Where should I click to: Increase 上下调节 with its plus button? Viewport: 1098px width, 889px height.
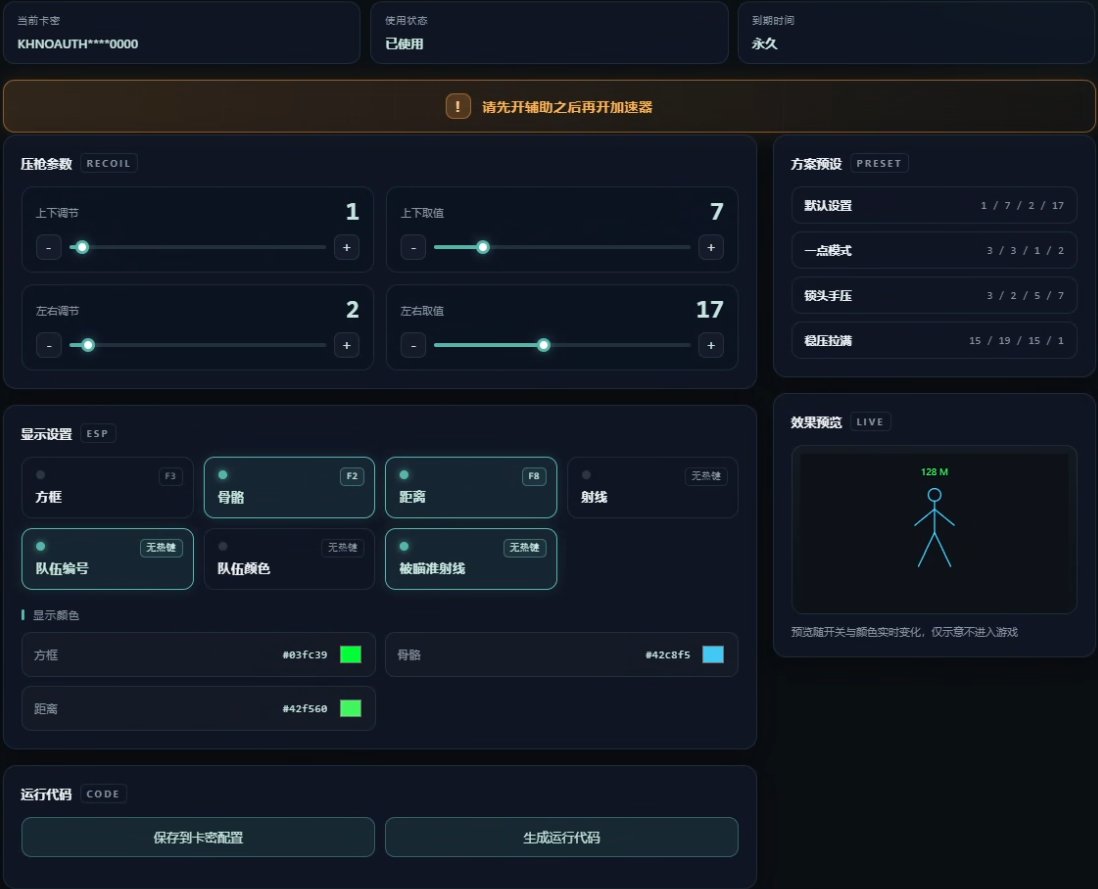pos(347,247)
